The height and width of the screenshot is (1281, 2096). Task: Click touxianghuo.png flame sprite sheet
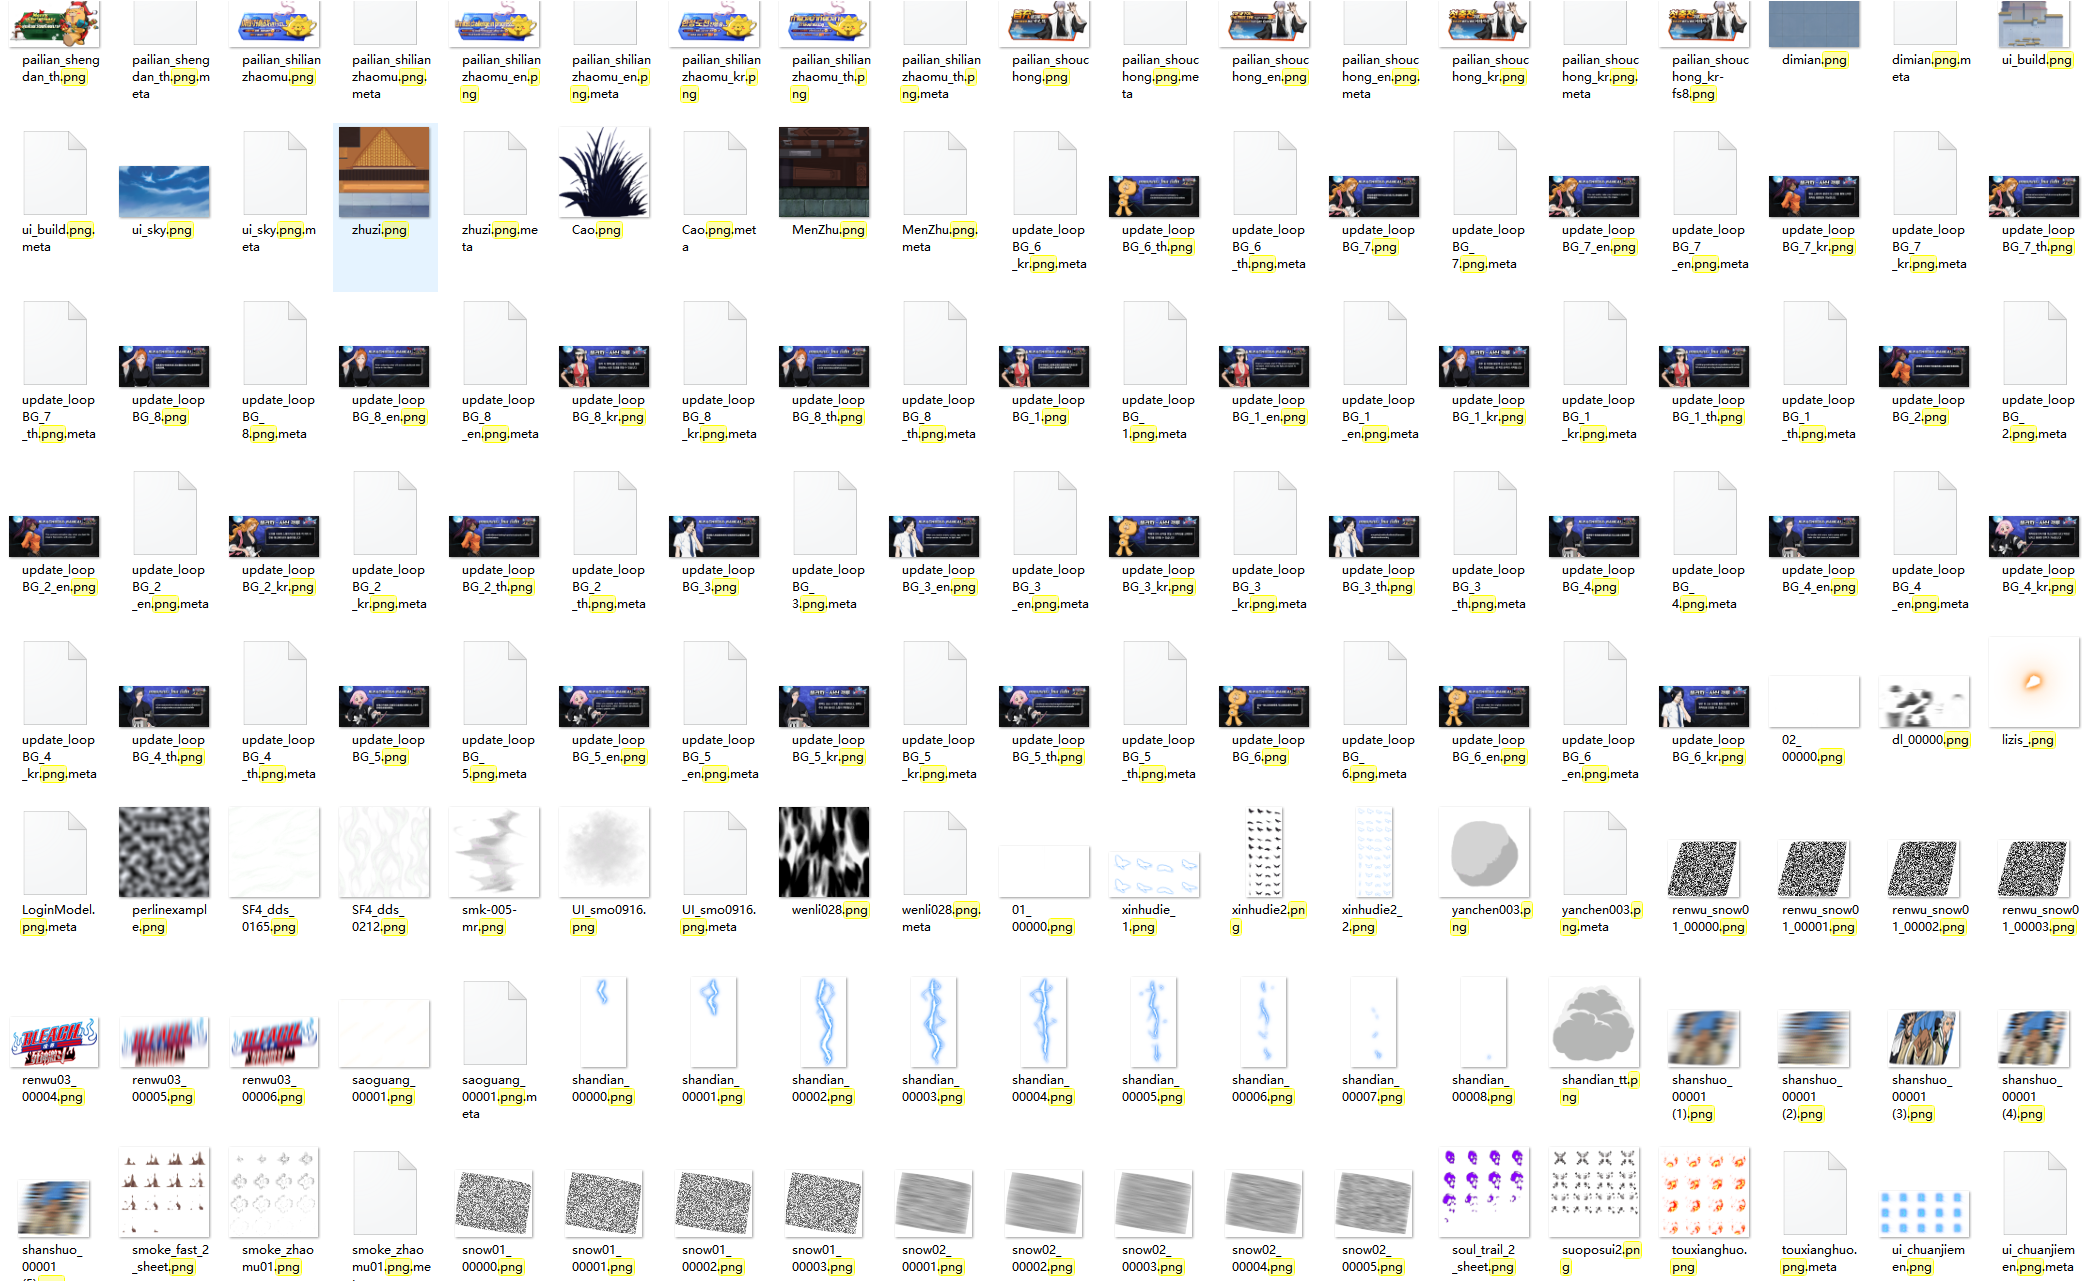(1704, 1192)
